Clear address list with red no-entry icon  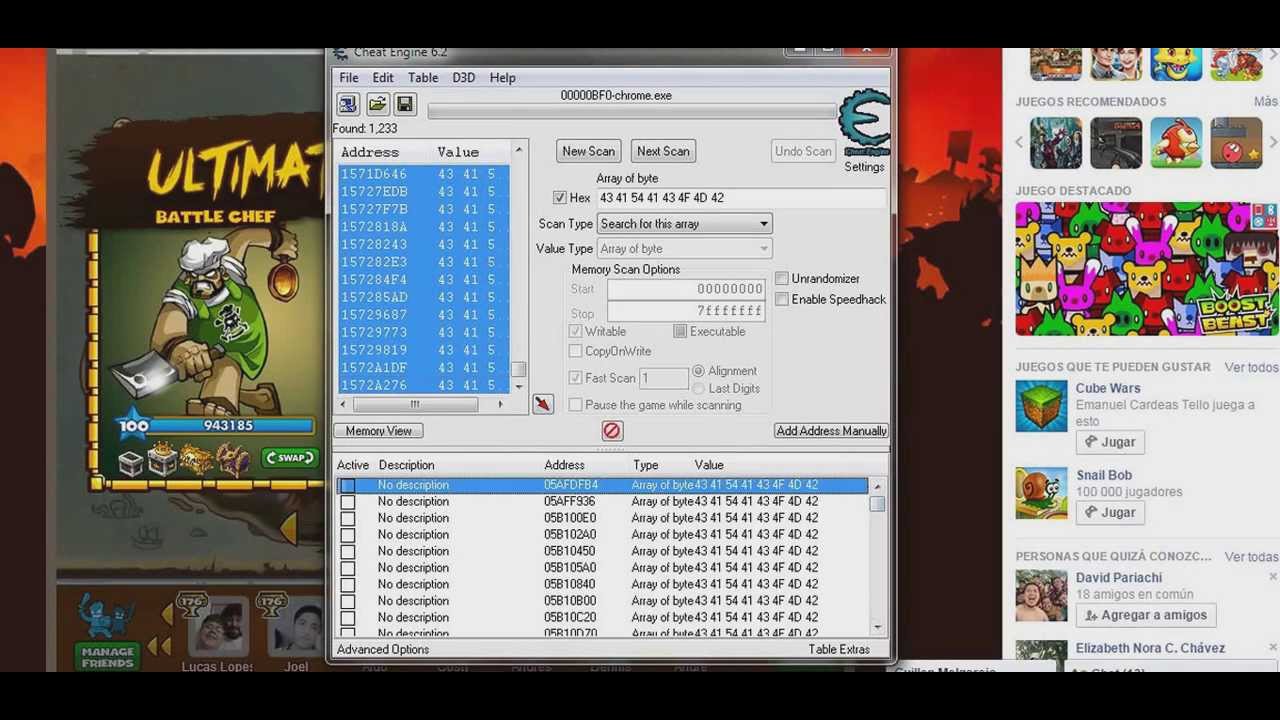(x=612, y=431)
